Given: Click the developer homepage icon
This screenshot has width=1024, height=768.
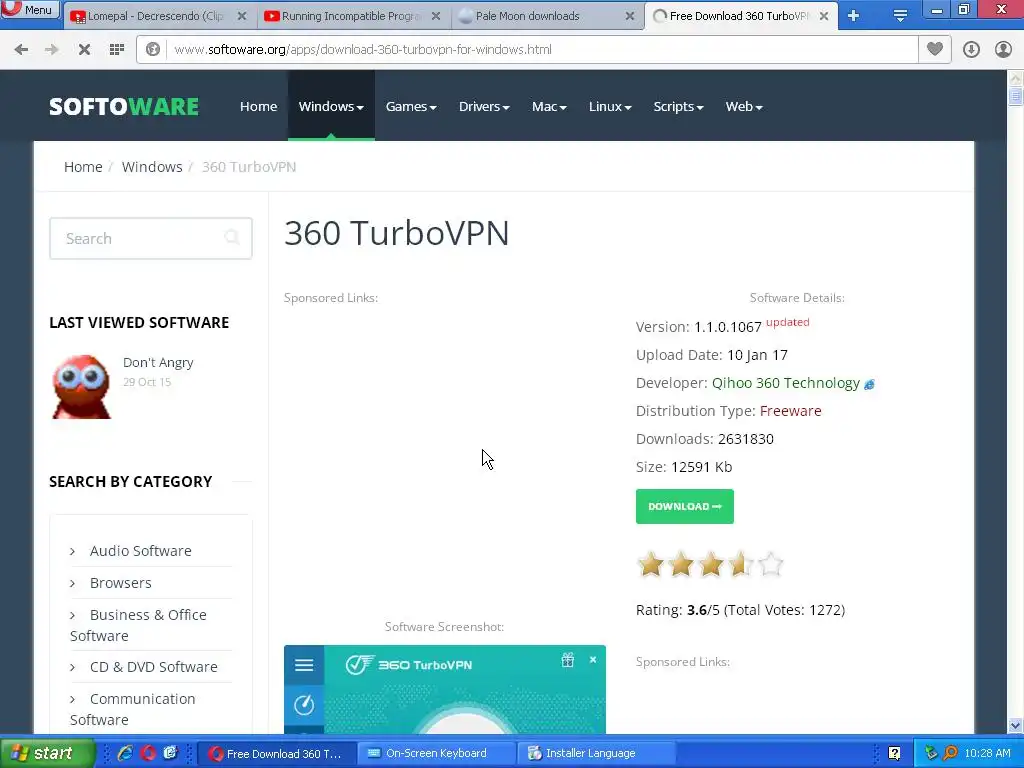Looking at the screenshot, I should click(x=869, y=385).
